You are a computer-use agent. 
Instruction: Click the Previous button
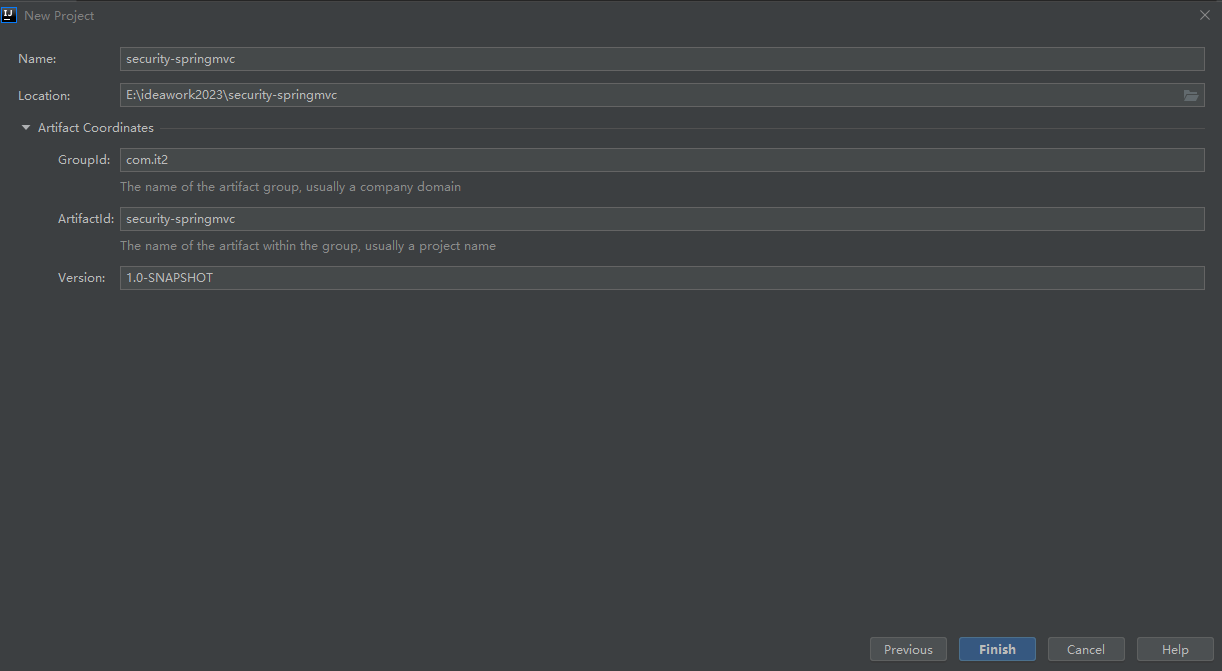click(x=907, y=648)
